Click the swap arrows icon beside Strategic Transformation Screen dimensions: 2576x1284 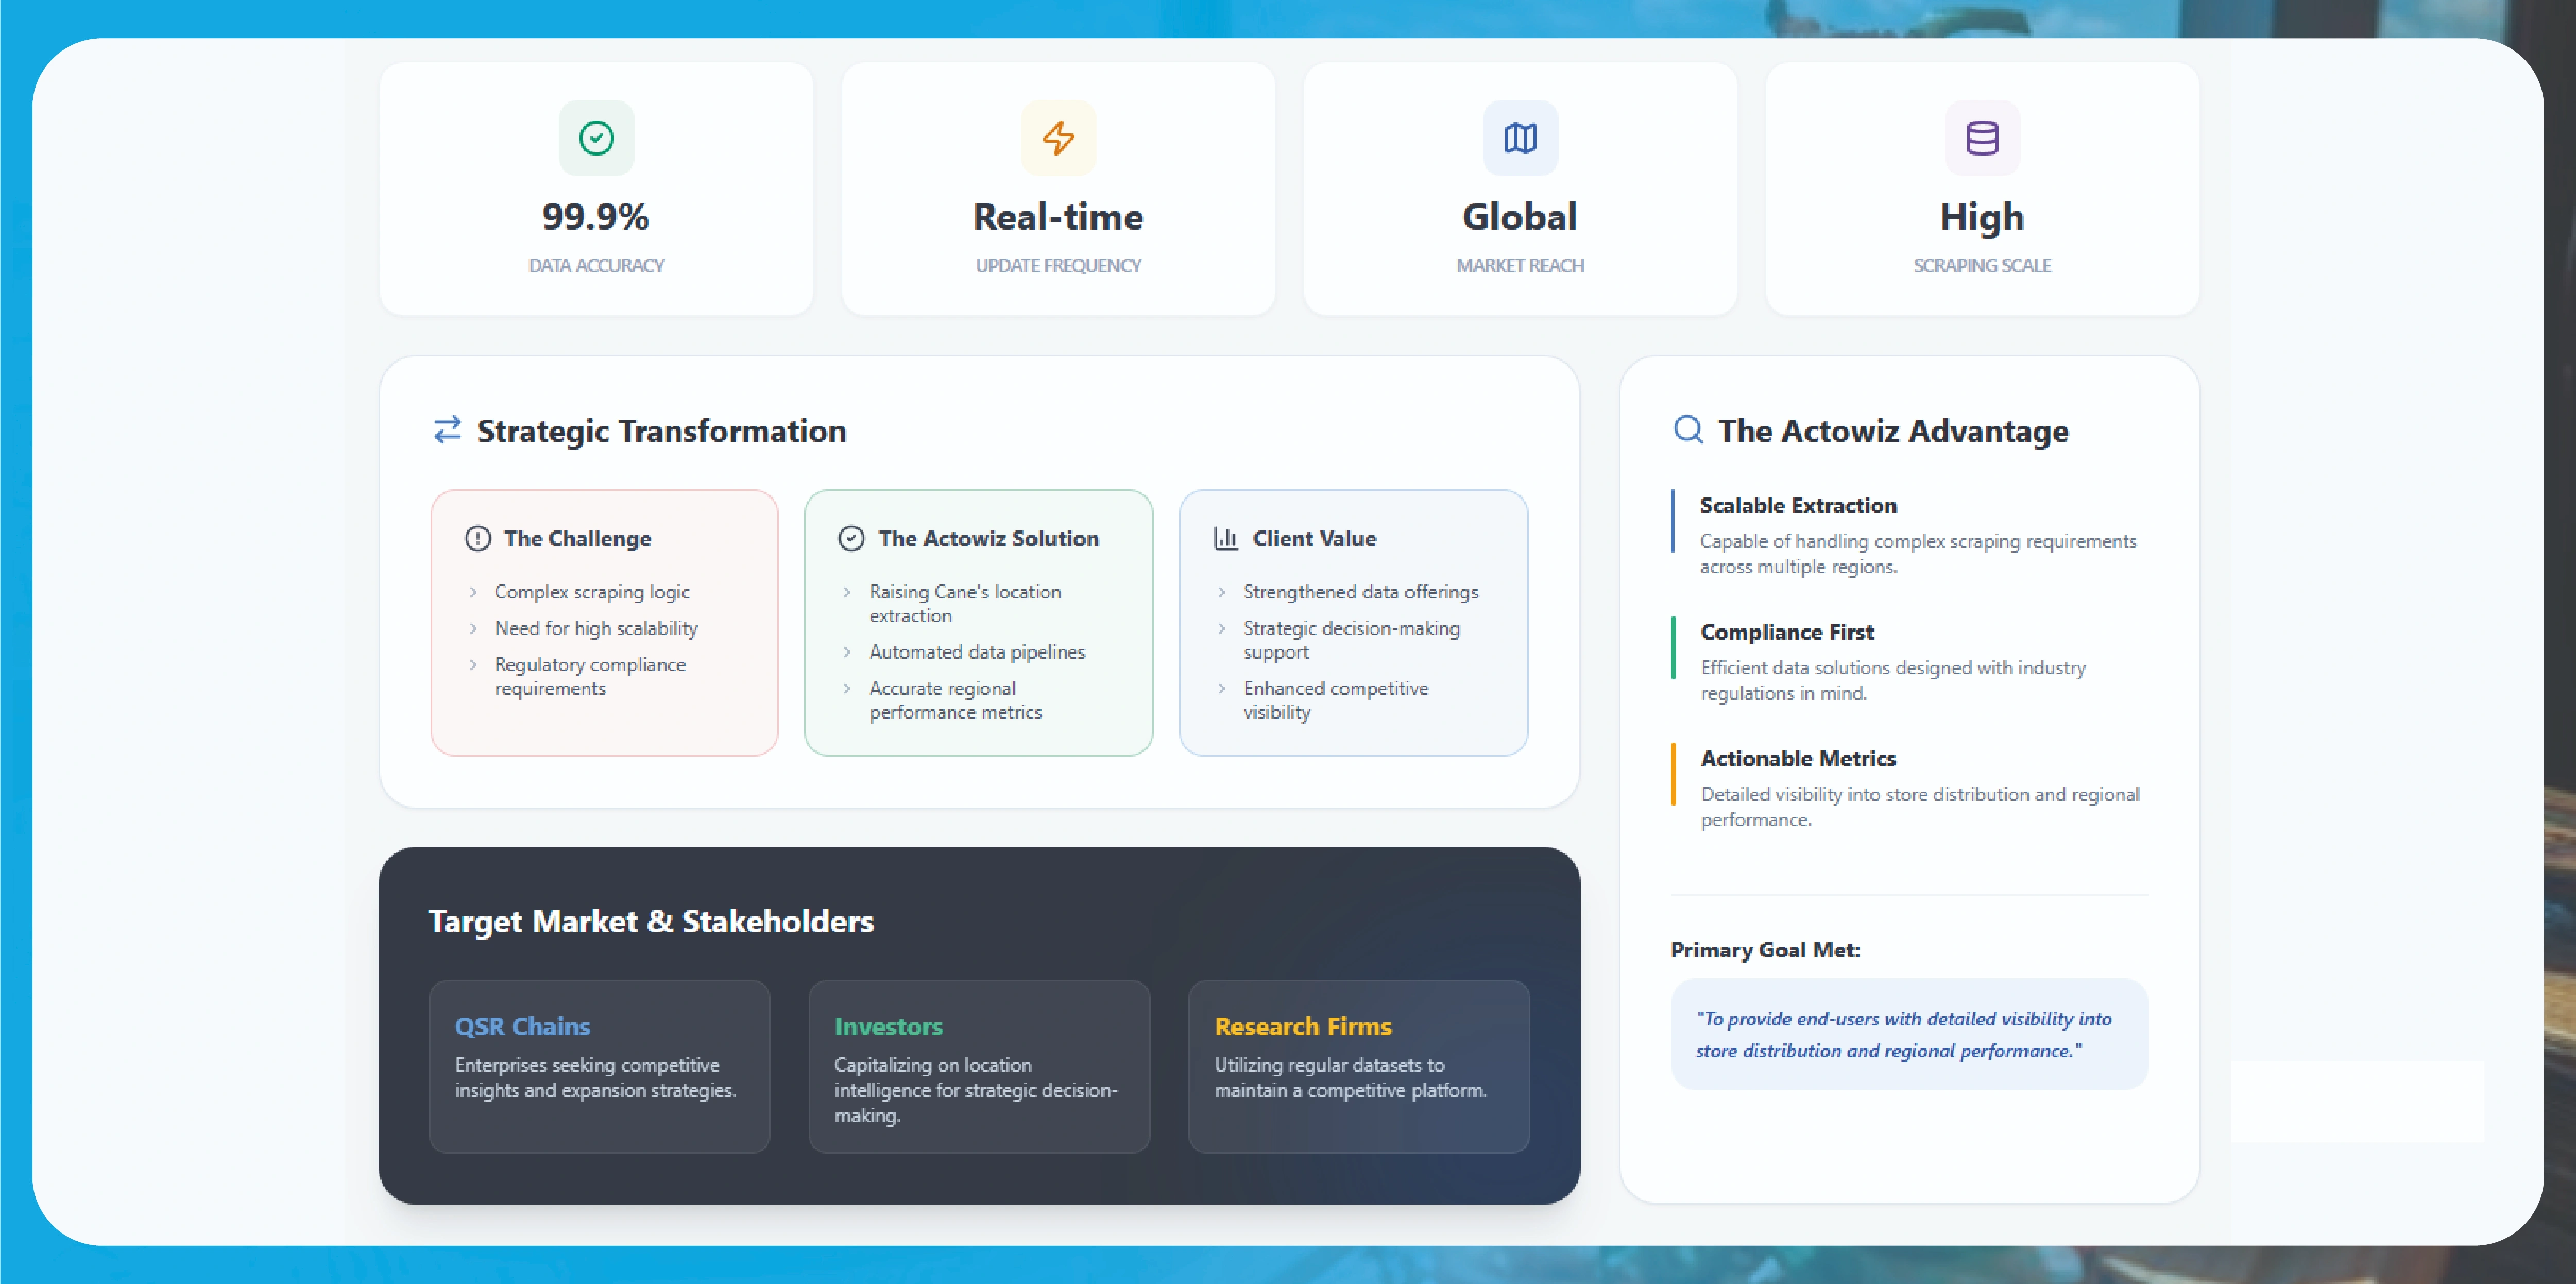448,430
